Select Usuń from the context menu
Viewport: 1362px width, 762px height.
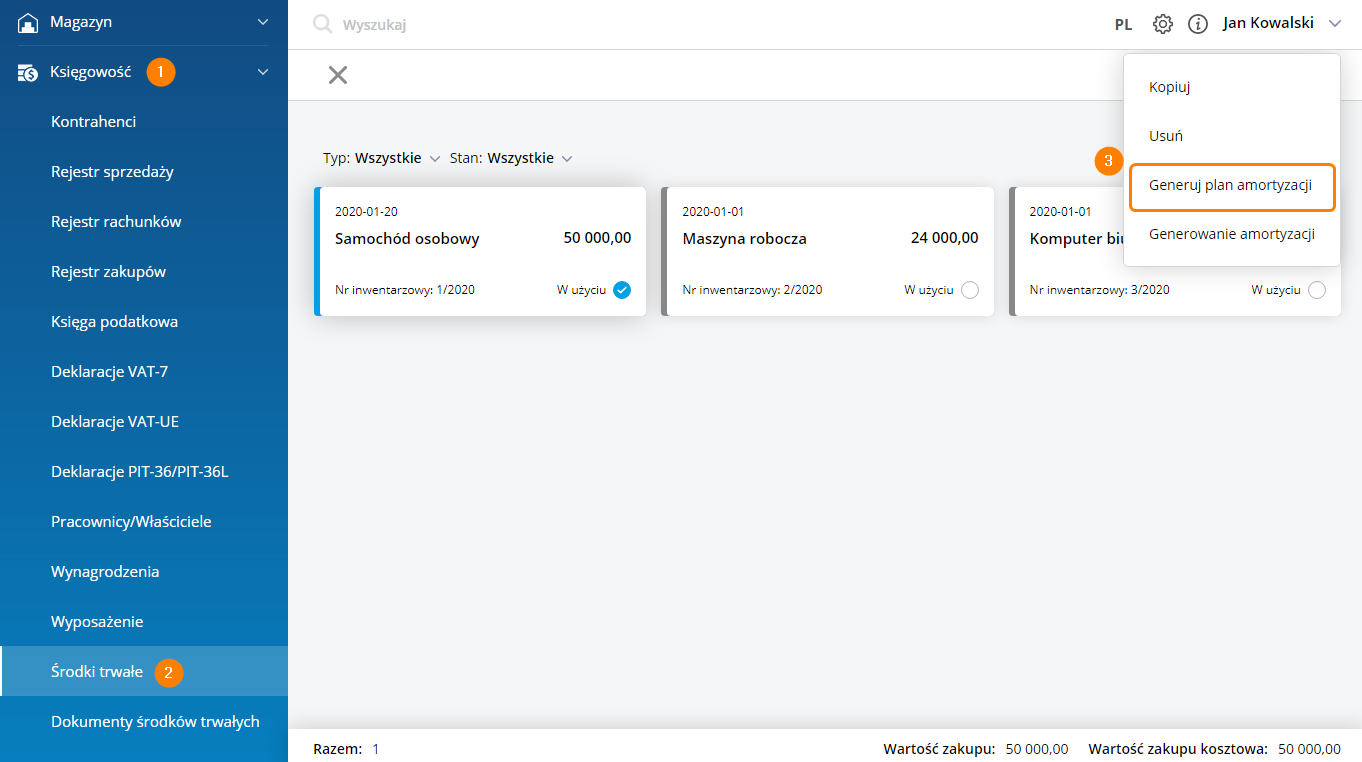click(1166, 136)
